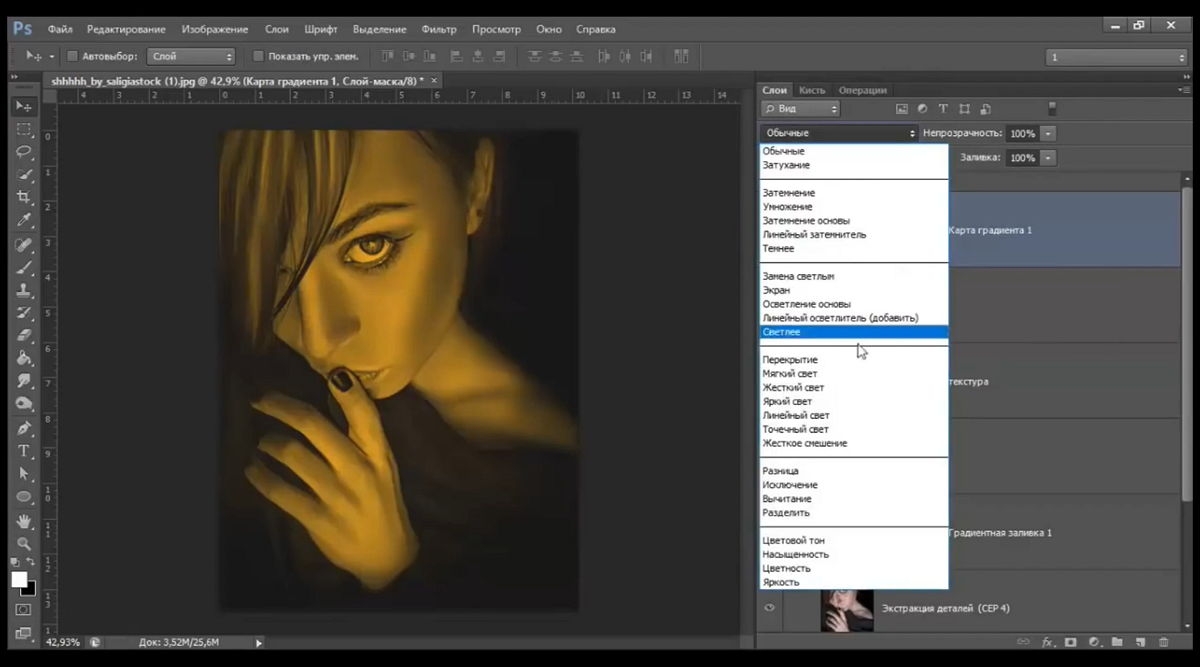Create a new group folder icon

1116,642
